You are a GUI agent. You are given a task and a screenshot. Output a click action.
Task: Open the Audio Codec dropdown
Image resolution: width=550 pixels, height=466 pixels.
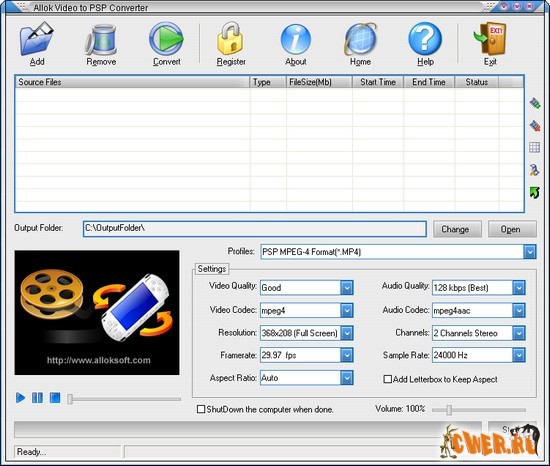[x=518, y=310]
